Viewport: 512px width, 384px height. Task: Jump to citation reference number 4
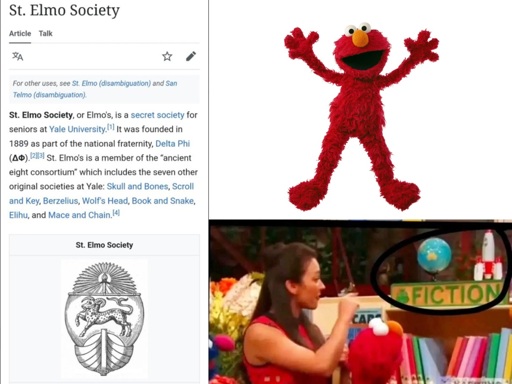tap(116, 213)
